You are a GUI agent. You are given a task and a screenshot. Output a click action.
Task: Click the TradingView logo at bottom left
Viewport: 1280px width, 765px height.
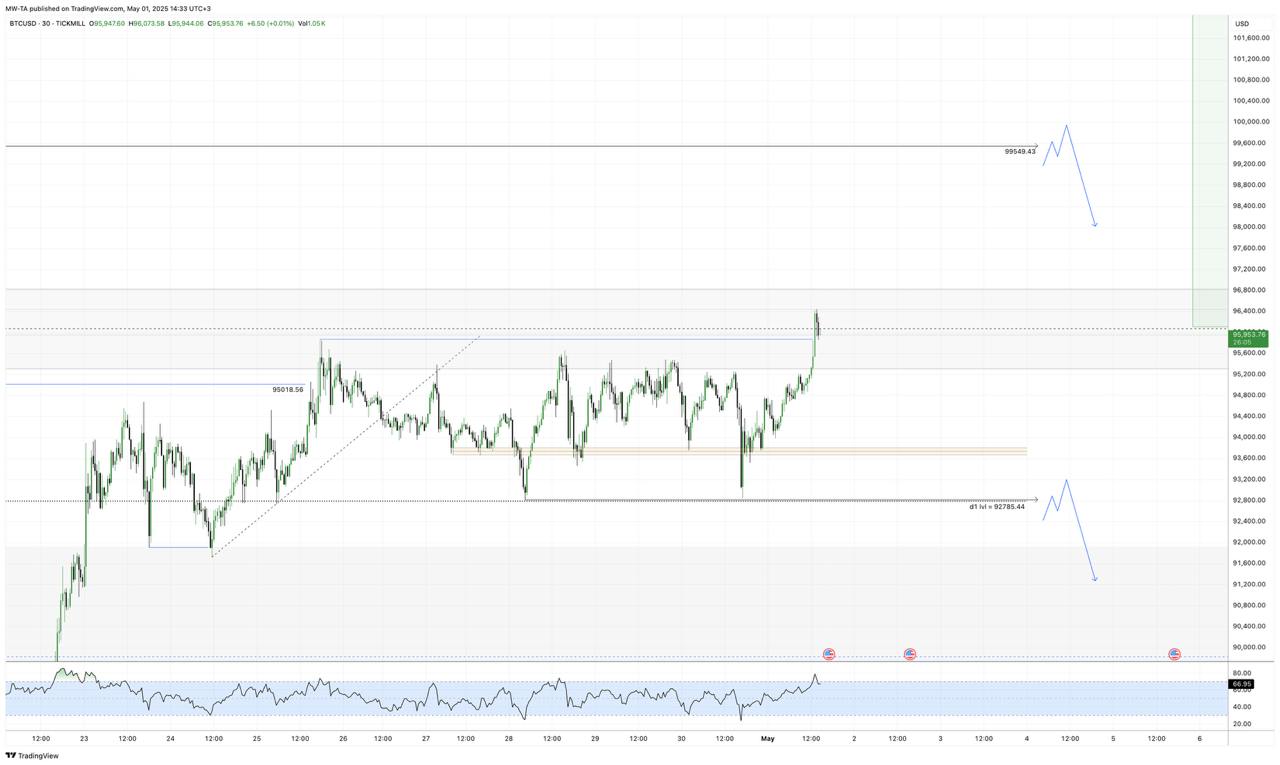click(x=32, y=756)
